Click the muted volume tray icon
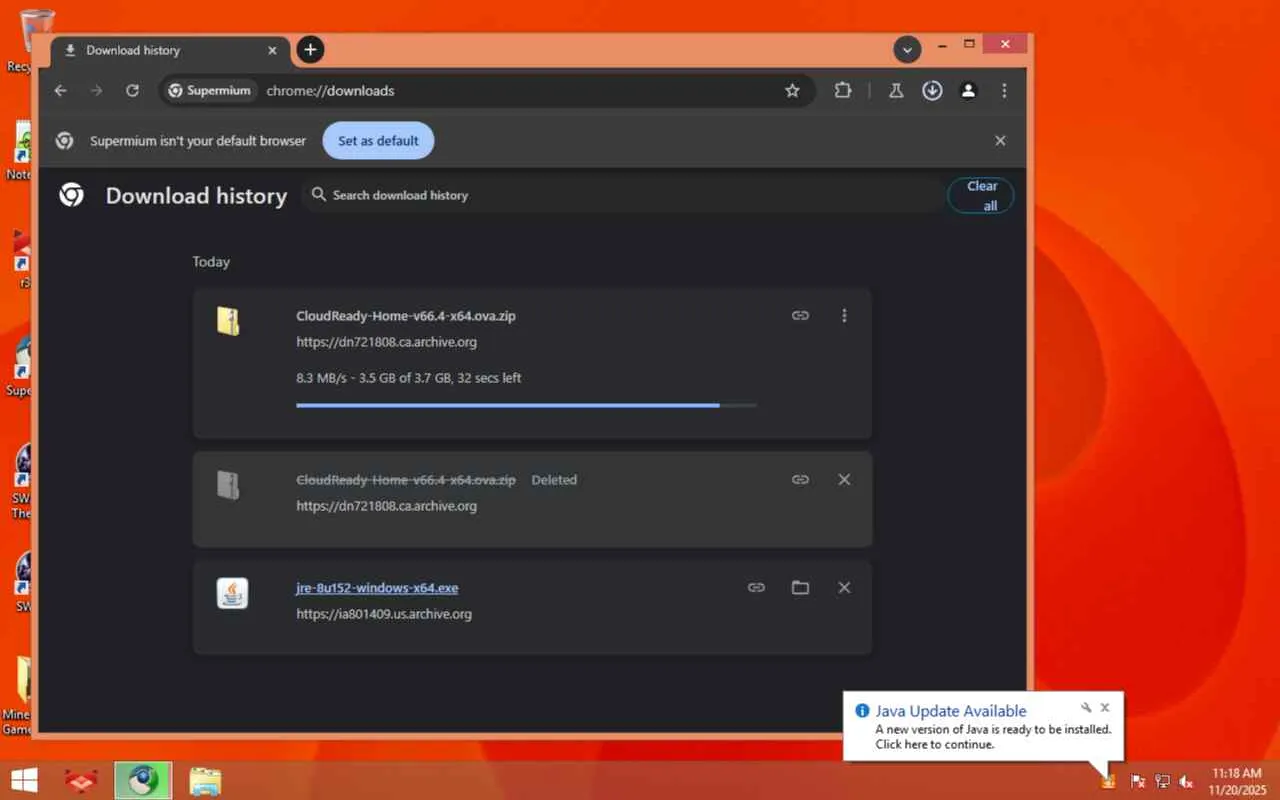The image size is (1280, 800). click(x=1187, y=781)
